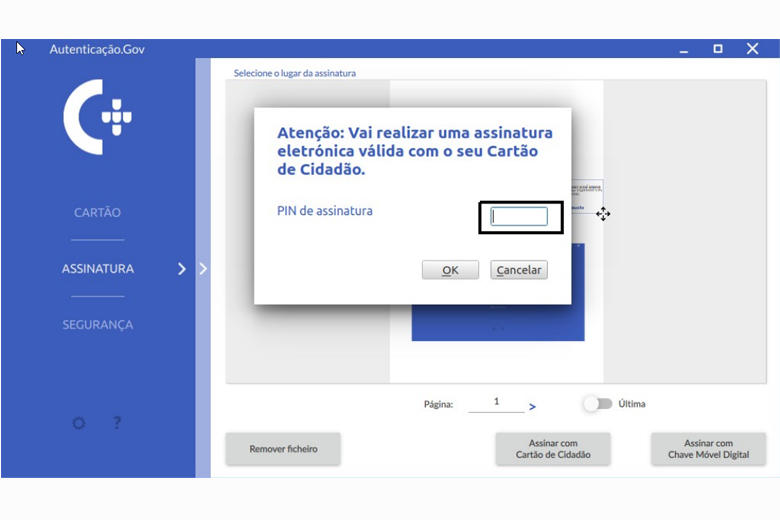Click the chevron on the light sidebar strip
The image size is (780, 520).
pyautogui.click(x=203, y=268)
